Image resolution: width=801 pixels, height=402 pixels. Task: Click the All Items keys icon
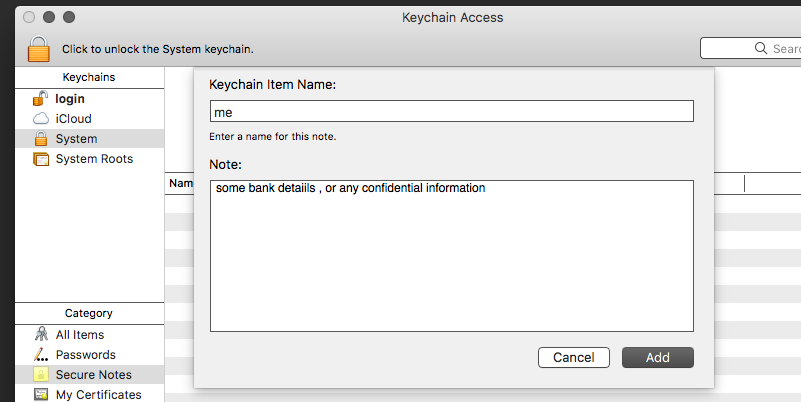tap(41, 335)
